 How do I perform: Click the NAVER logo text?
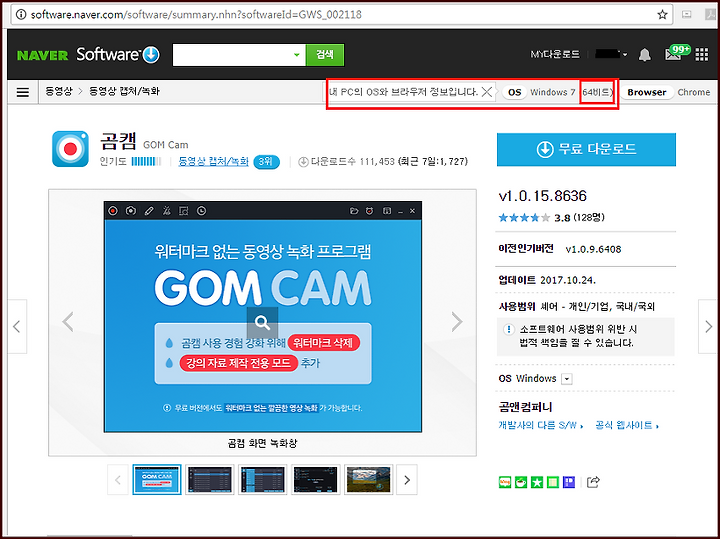click(x=43, y=56)
